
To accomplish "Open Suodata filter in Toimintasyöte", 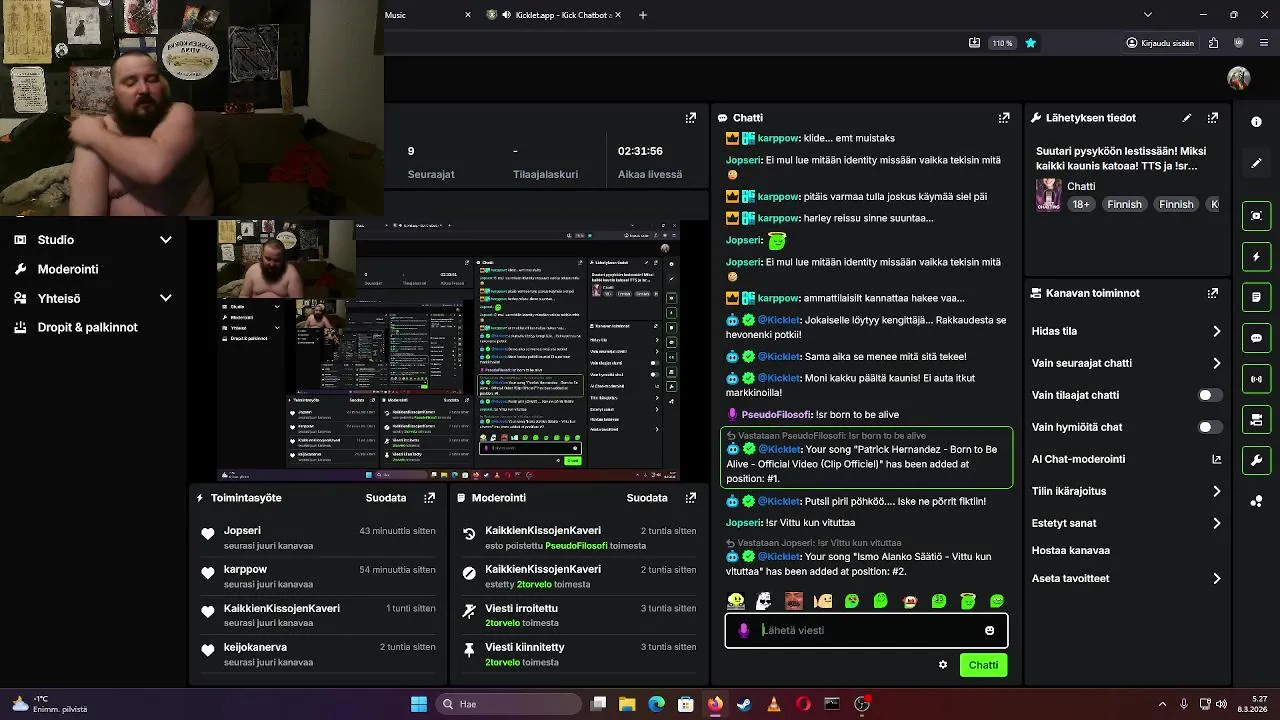I will click(x=386, y=497).
